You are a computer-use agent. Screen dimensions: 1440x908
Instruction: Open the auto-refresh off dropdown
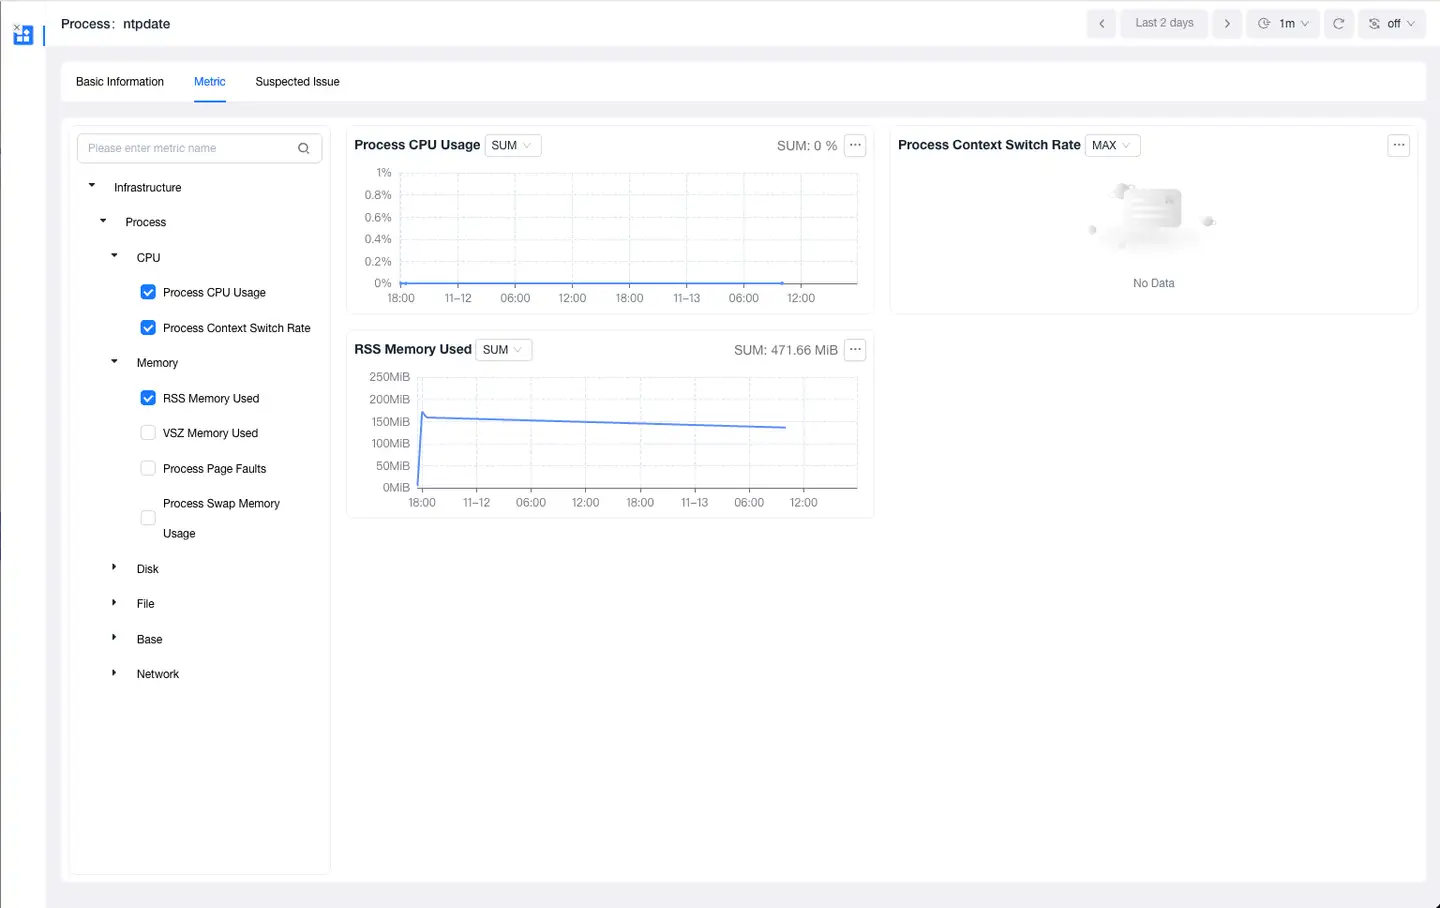click(x=1391, y=23)
